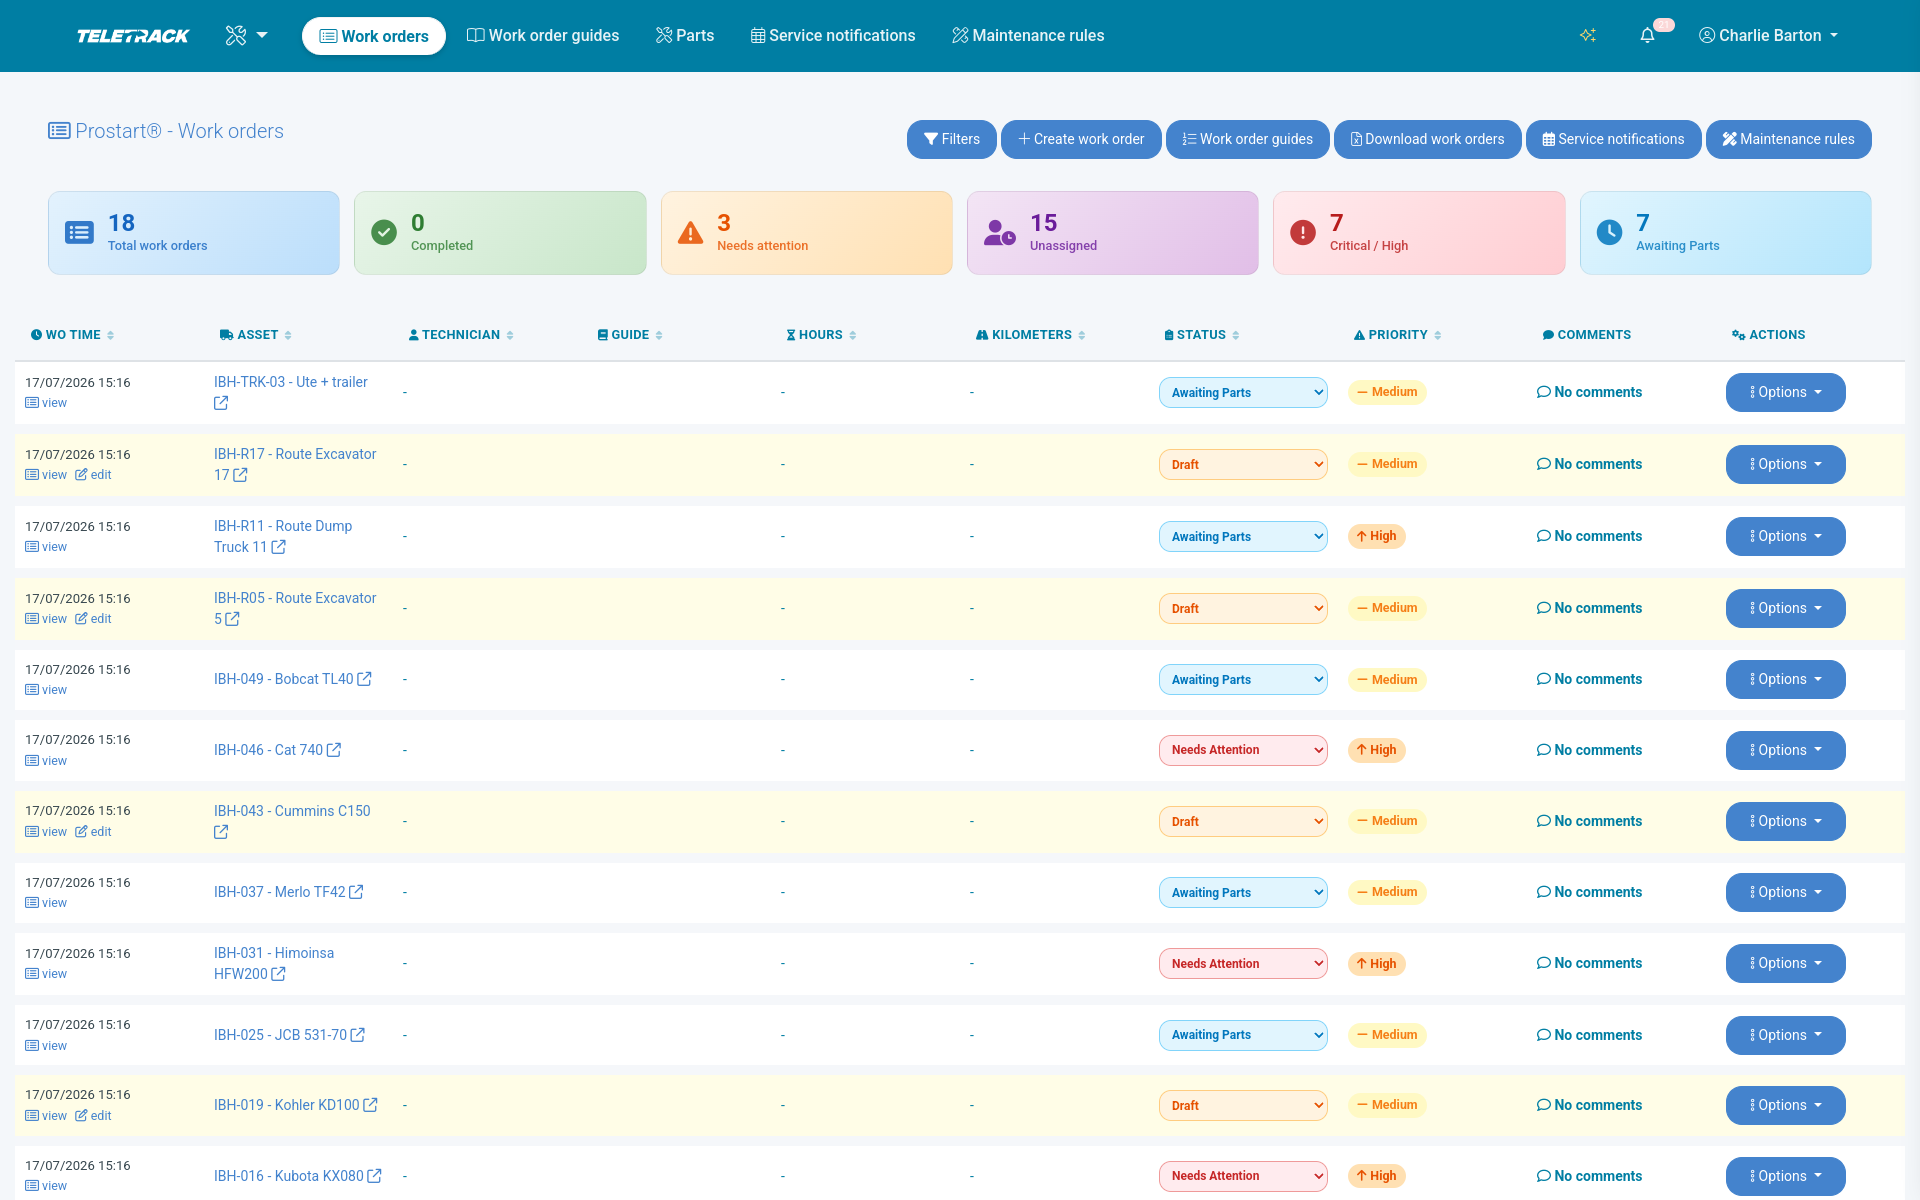The width and height of the screenshot is (1920, 1200).
Task: Sort by KILOMETERS column
Action: tap(1031, 335)
